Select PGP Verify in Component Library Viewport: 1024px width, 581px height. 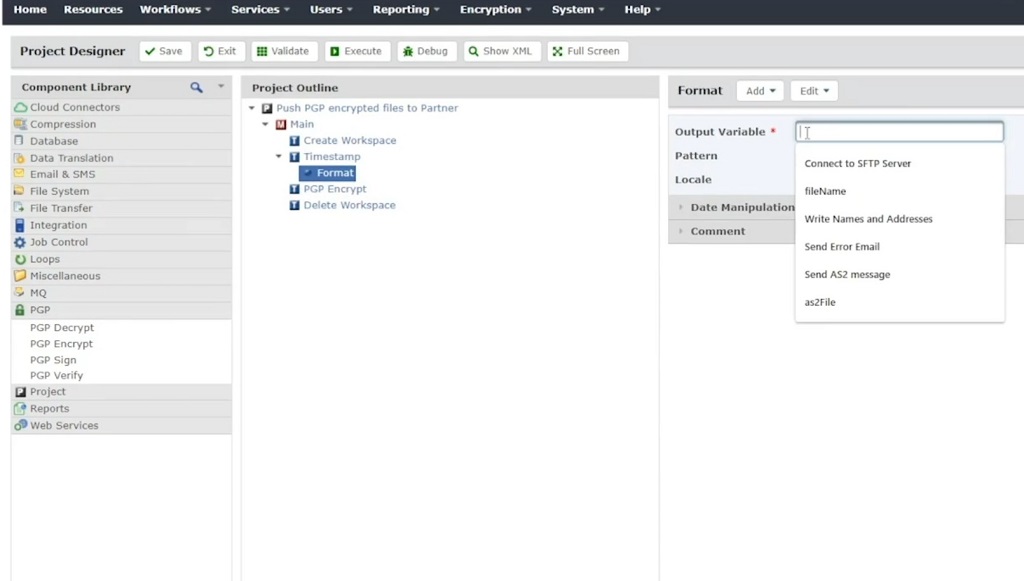pos(56,375)
